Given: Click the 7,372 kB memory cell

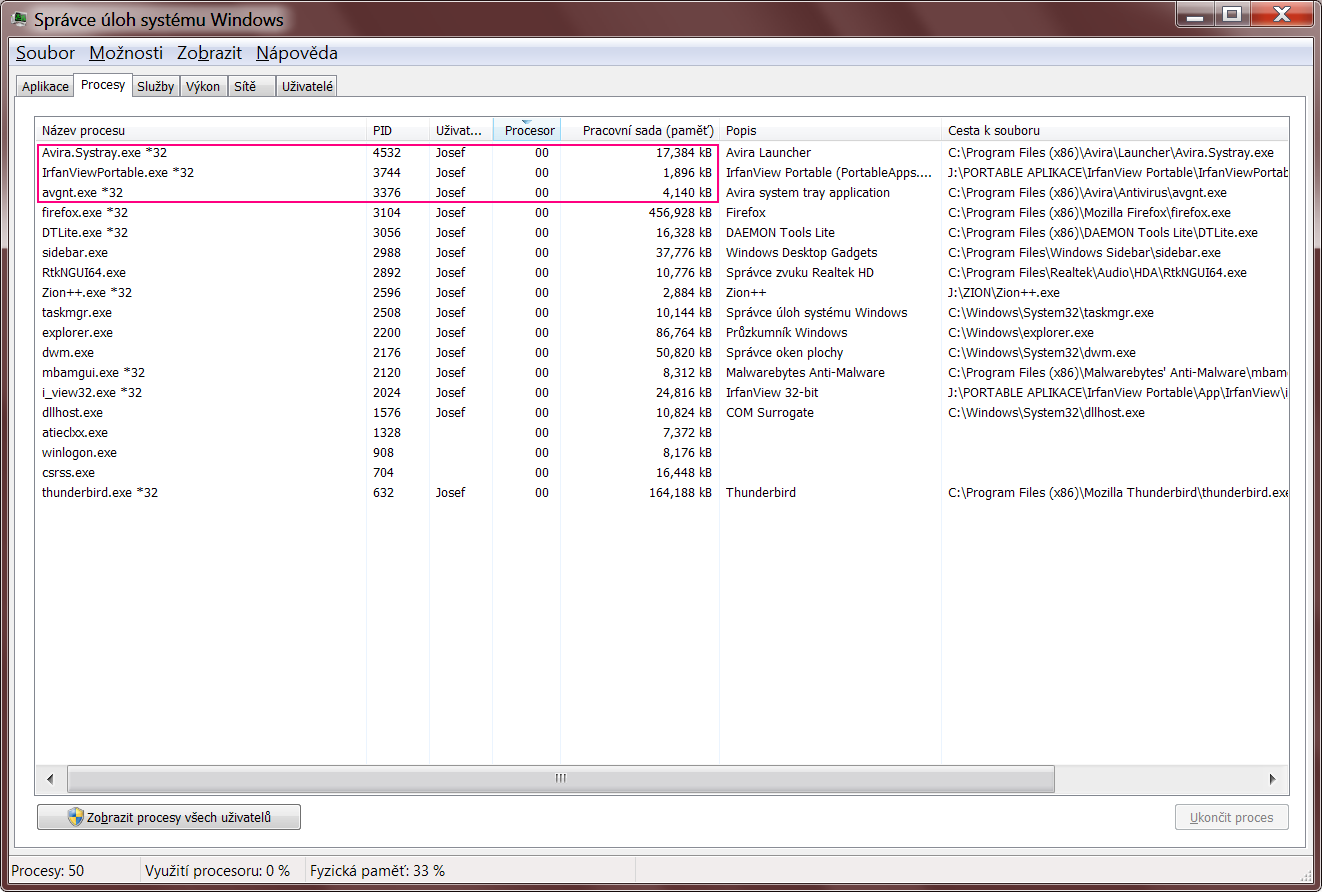Looking at the screenshot, I should coord(687,432).
